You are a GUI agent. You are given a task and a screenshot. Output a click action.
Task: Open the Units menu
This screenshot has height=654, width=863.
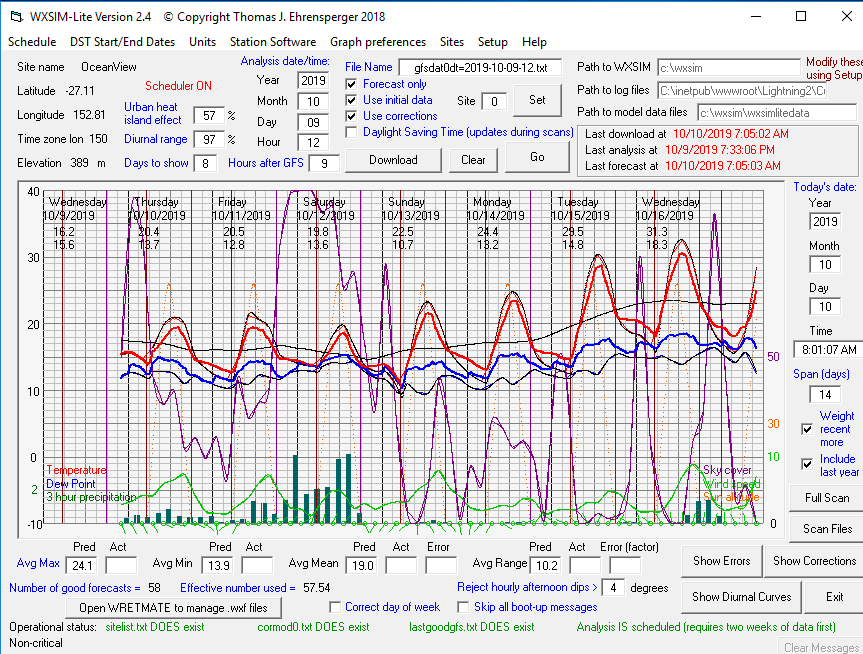(x=203, y=42)
